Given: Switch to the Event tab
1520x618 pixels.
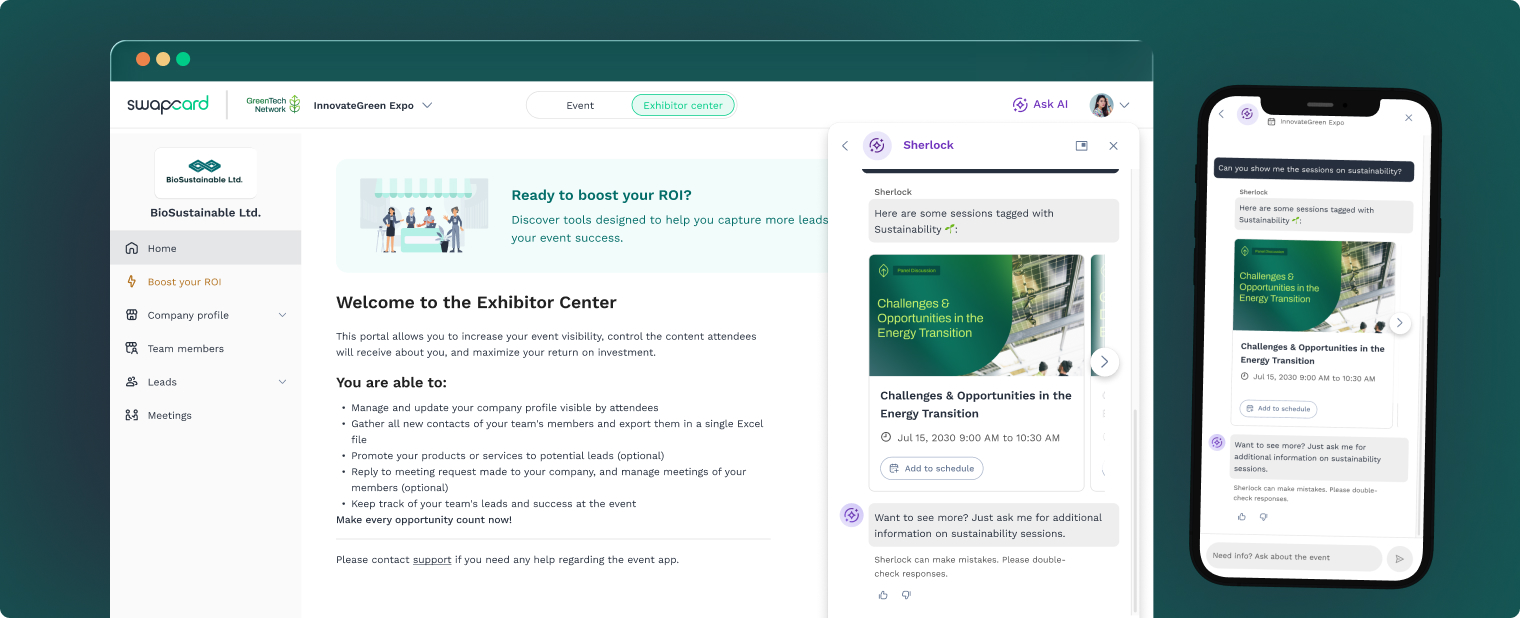Looking at the screenshot, I should [580, 105].
